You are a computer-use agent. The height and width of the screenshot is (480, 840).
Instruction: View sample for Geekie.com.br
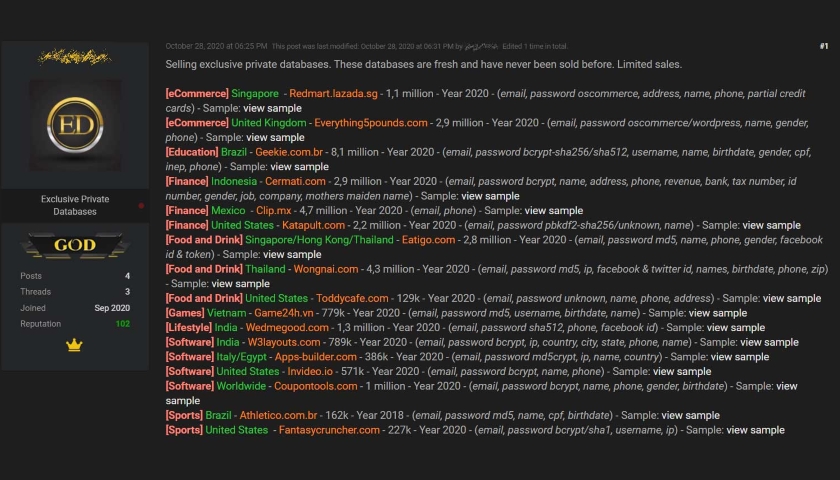click(x=299, y=167)
